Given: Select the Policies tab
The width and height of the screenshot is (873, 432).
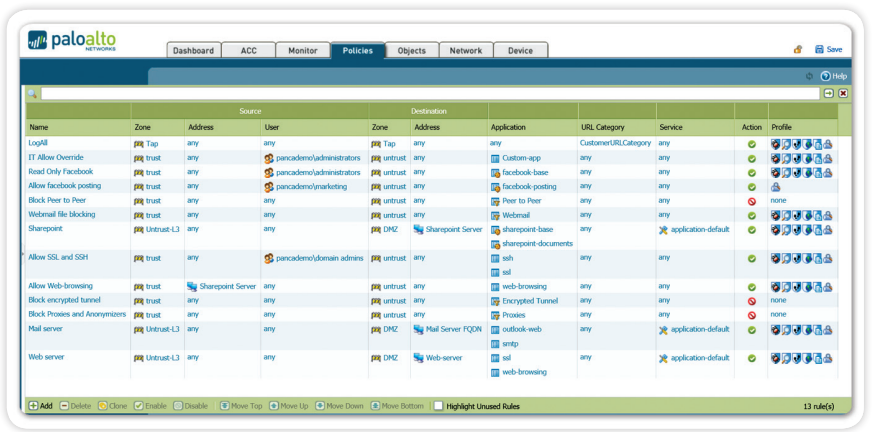Looking at the screenshot, I should (x=357, y=50).
